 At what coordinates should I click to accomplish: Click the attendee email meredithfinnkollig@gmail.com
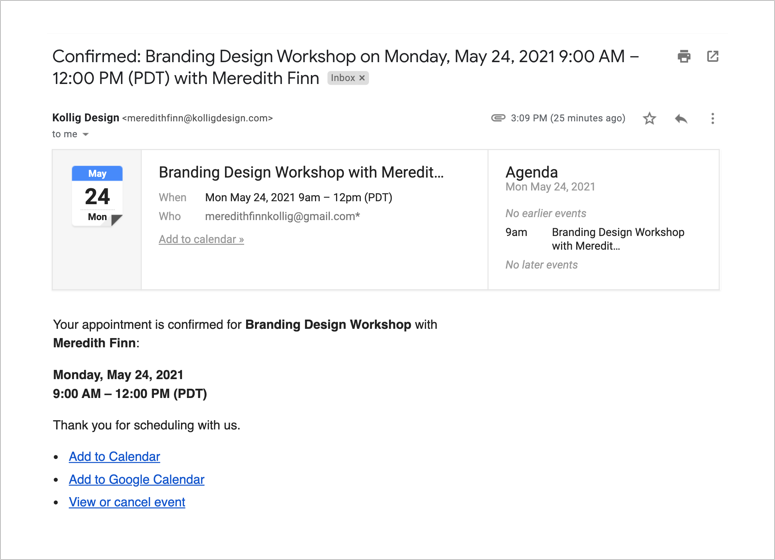(282, 217)
